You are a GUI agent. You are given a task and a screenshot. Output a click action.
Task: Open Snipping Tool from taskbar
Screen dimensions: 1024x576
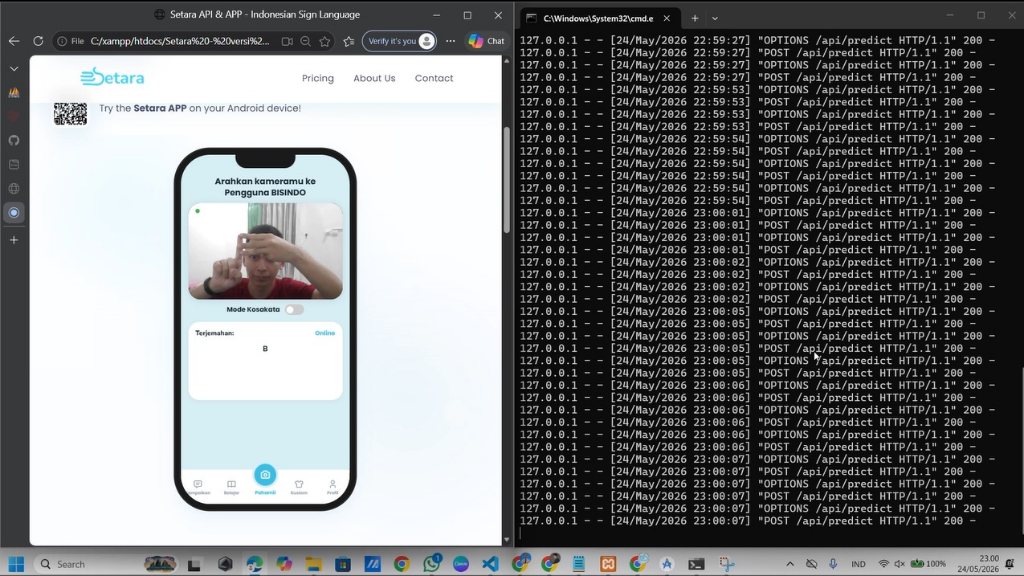click(x=726, y=564)
